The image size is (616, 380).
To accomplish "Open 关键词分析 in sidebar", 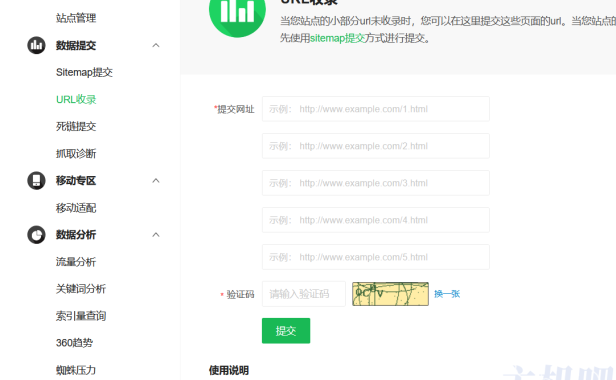I will click(x=81, y=289).
